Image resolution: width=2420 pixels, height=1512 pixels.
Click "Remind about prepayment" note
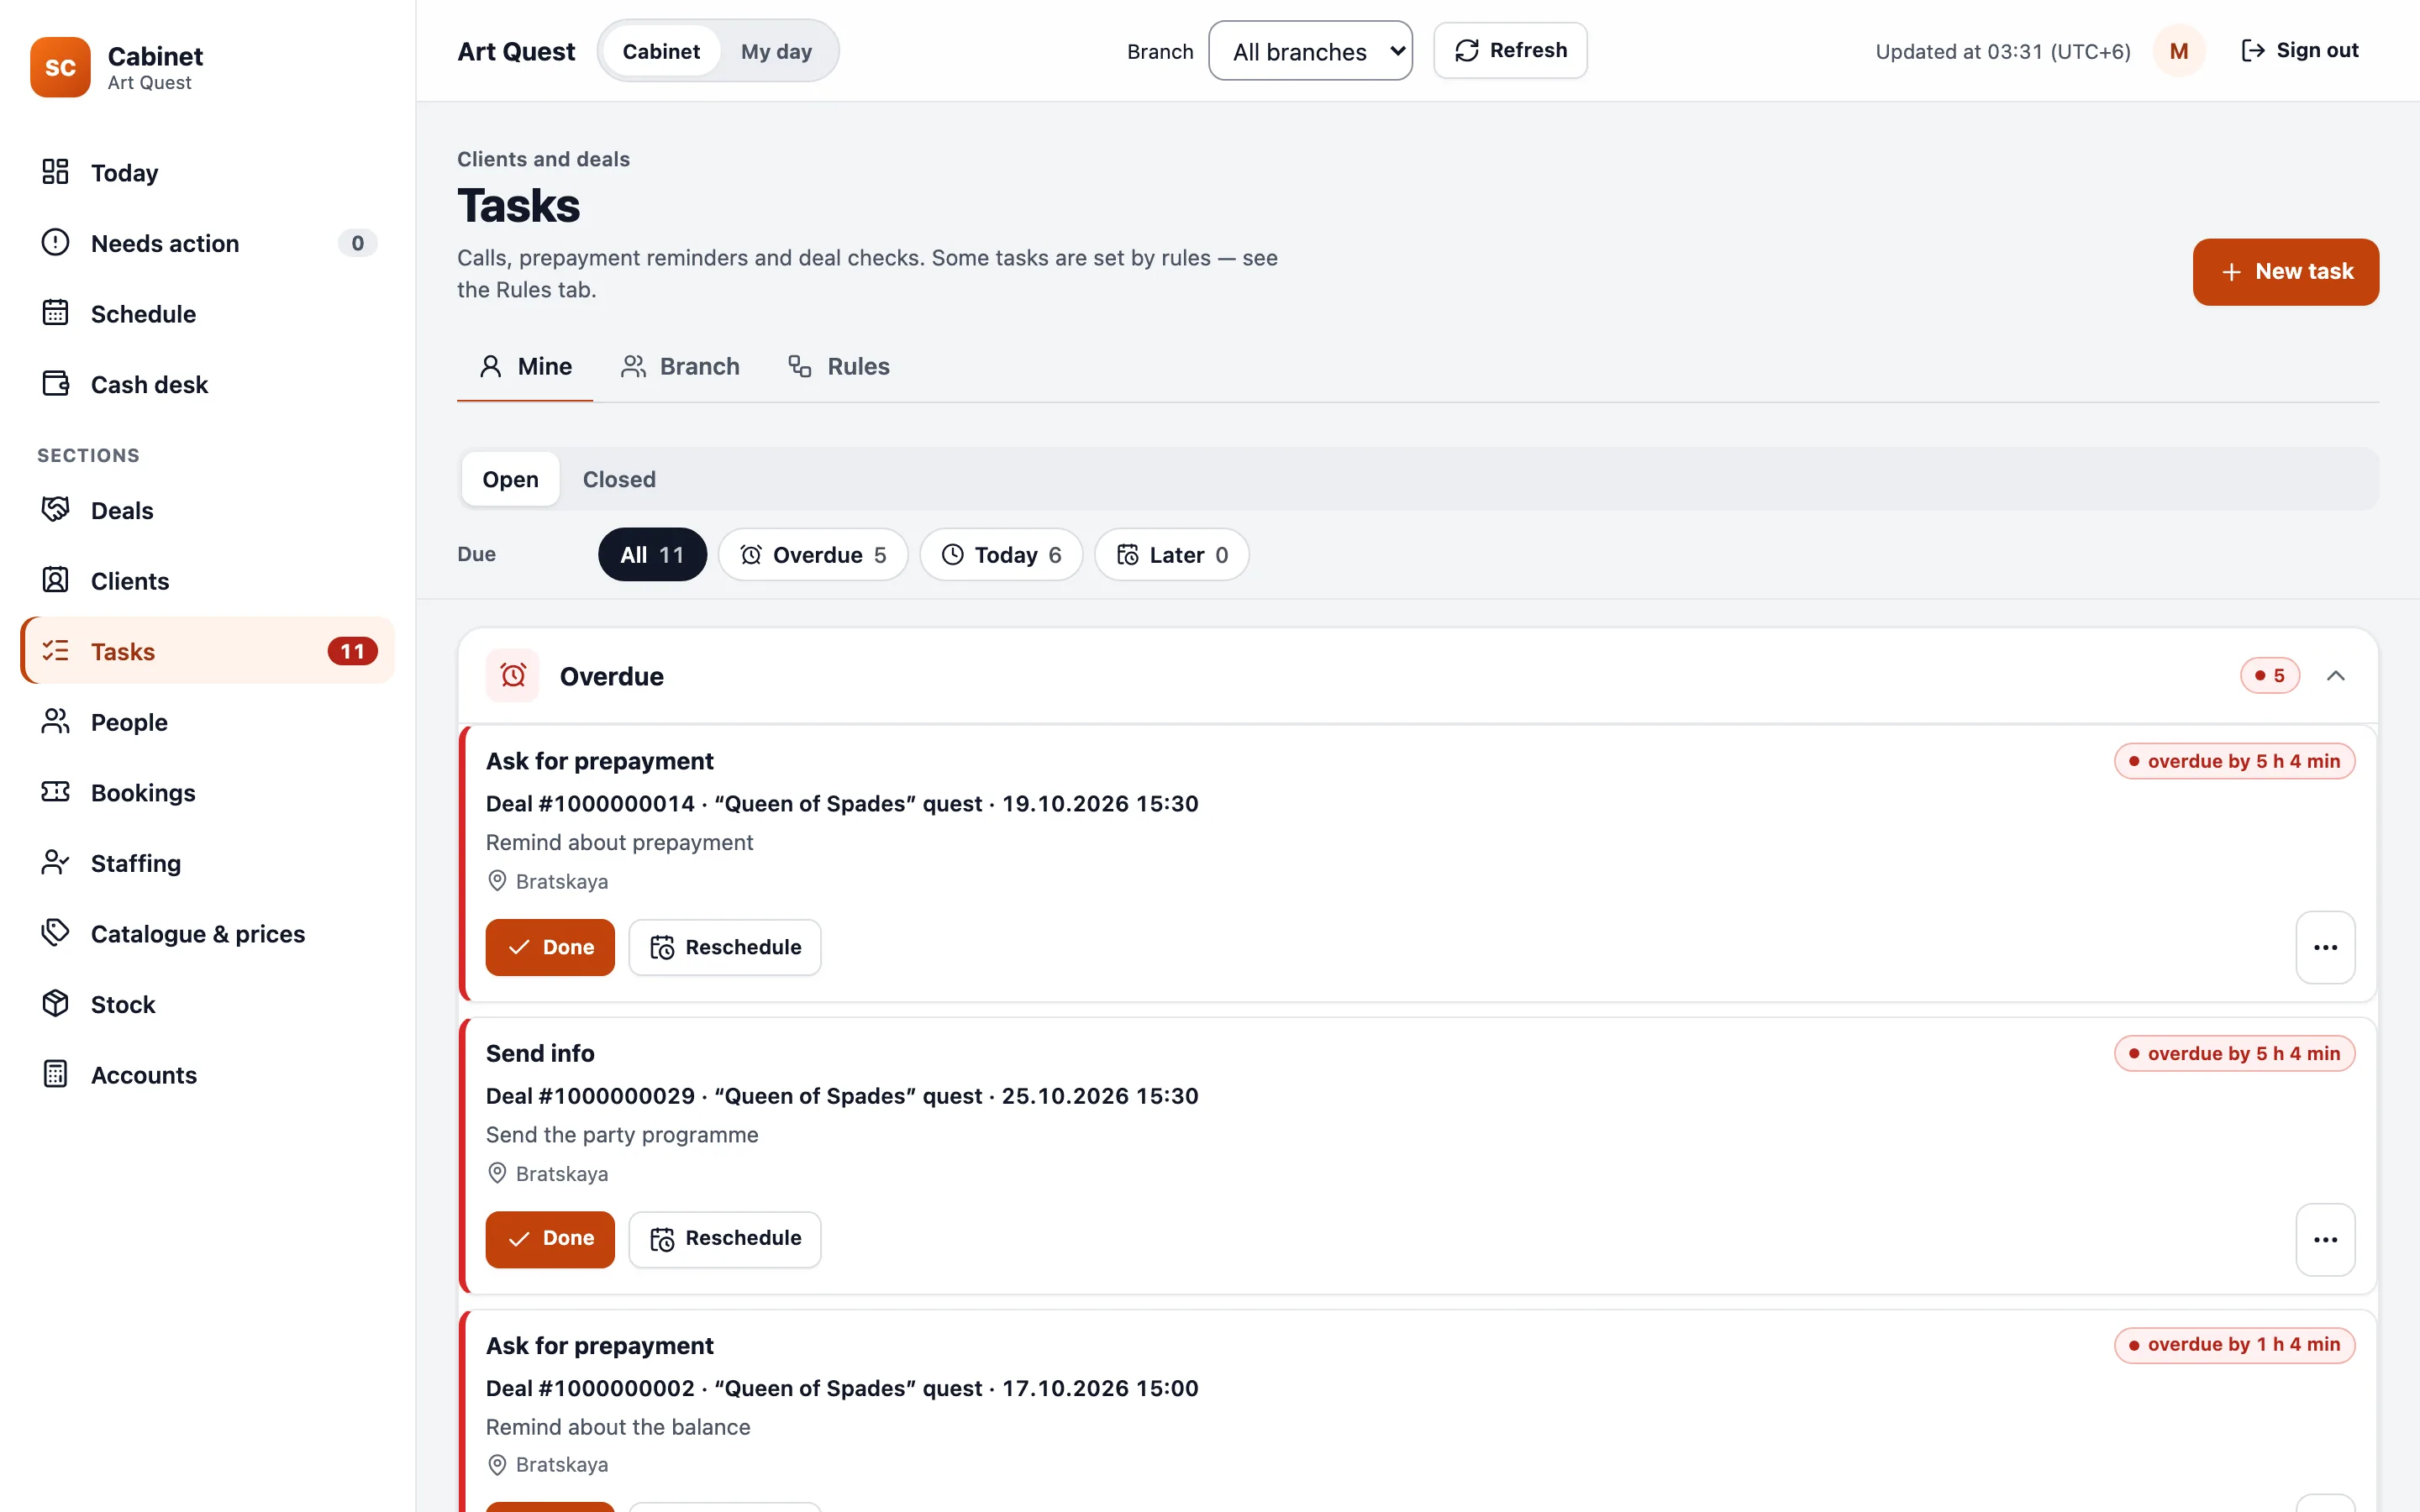pyautogui.click(x=619, y=843)
